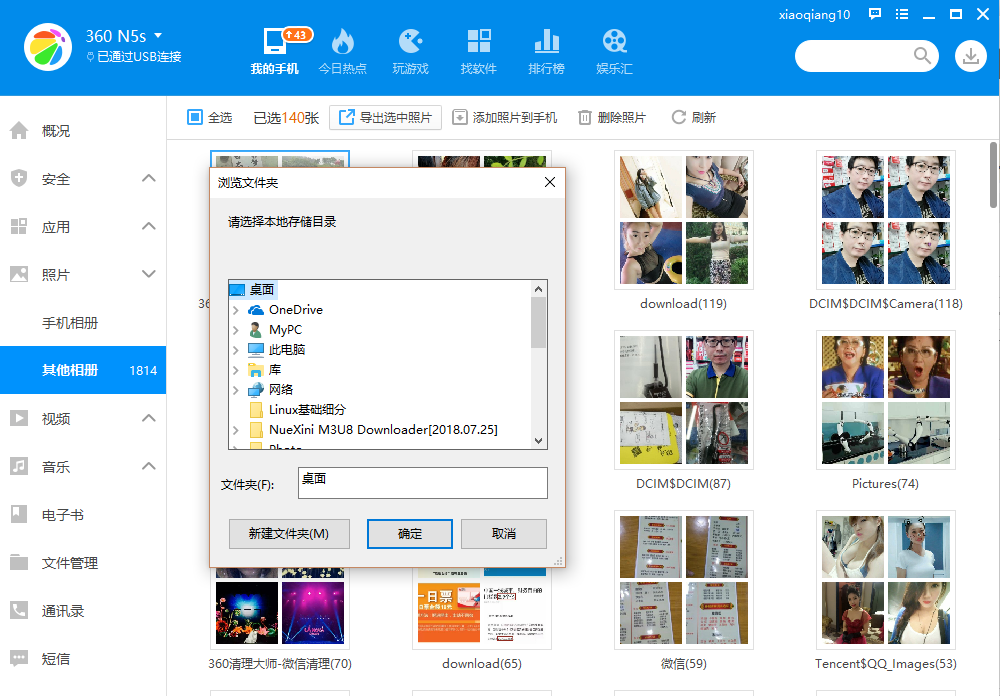Open 其他相册 in sidebar
This screenshot has width=1000, height=696.
[x=83, y=370]
